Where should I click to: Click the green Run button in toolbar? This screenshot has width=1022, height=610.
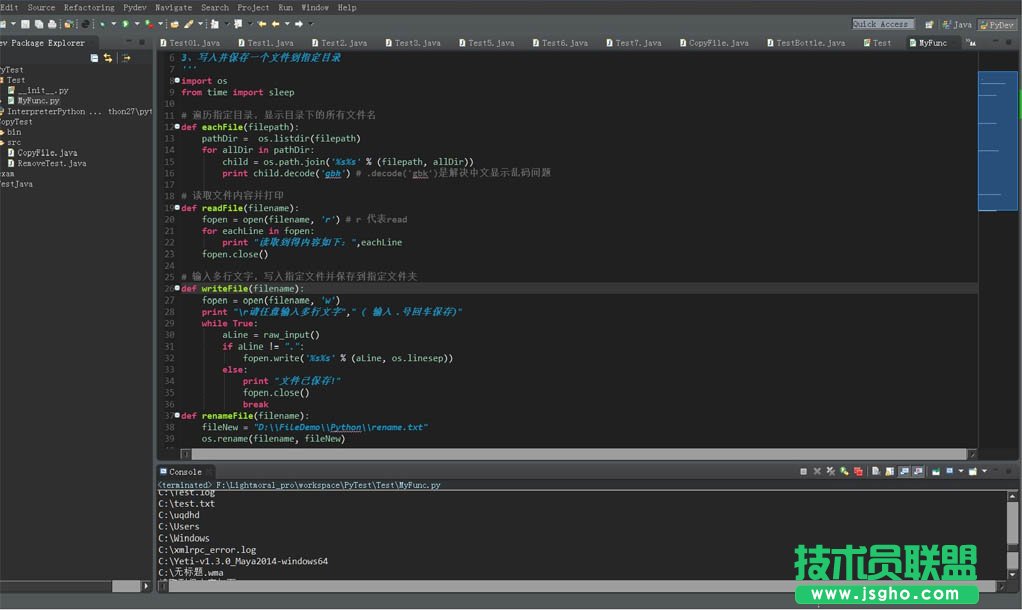point(125,24)
